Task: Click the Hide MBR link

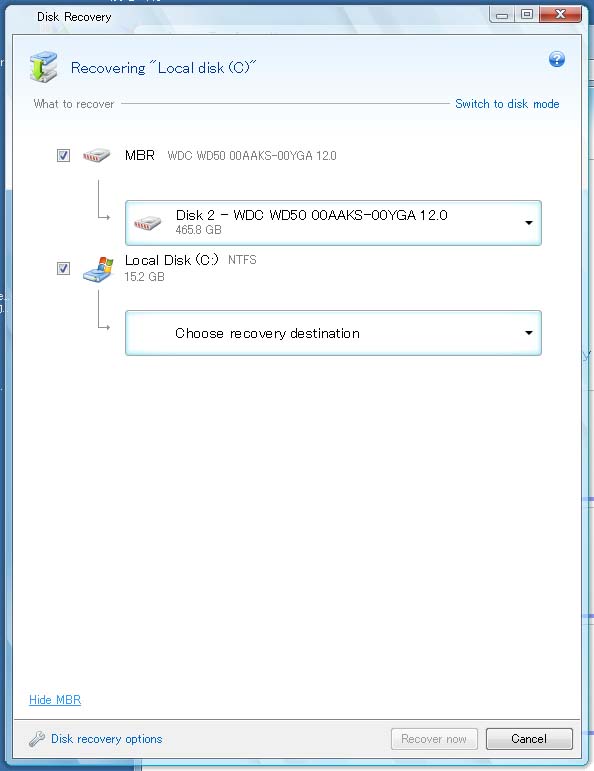Action: 55,700
